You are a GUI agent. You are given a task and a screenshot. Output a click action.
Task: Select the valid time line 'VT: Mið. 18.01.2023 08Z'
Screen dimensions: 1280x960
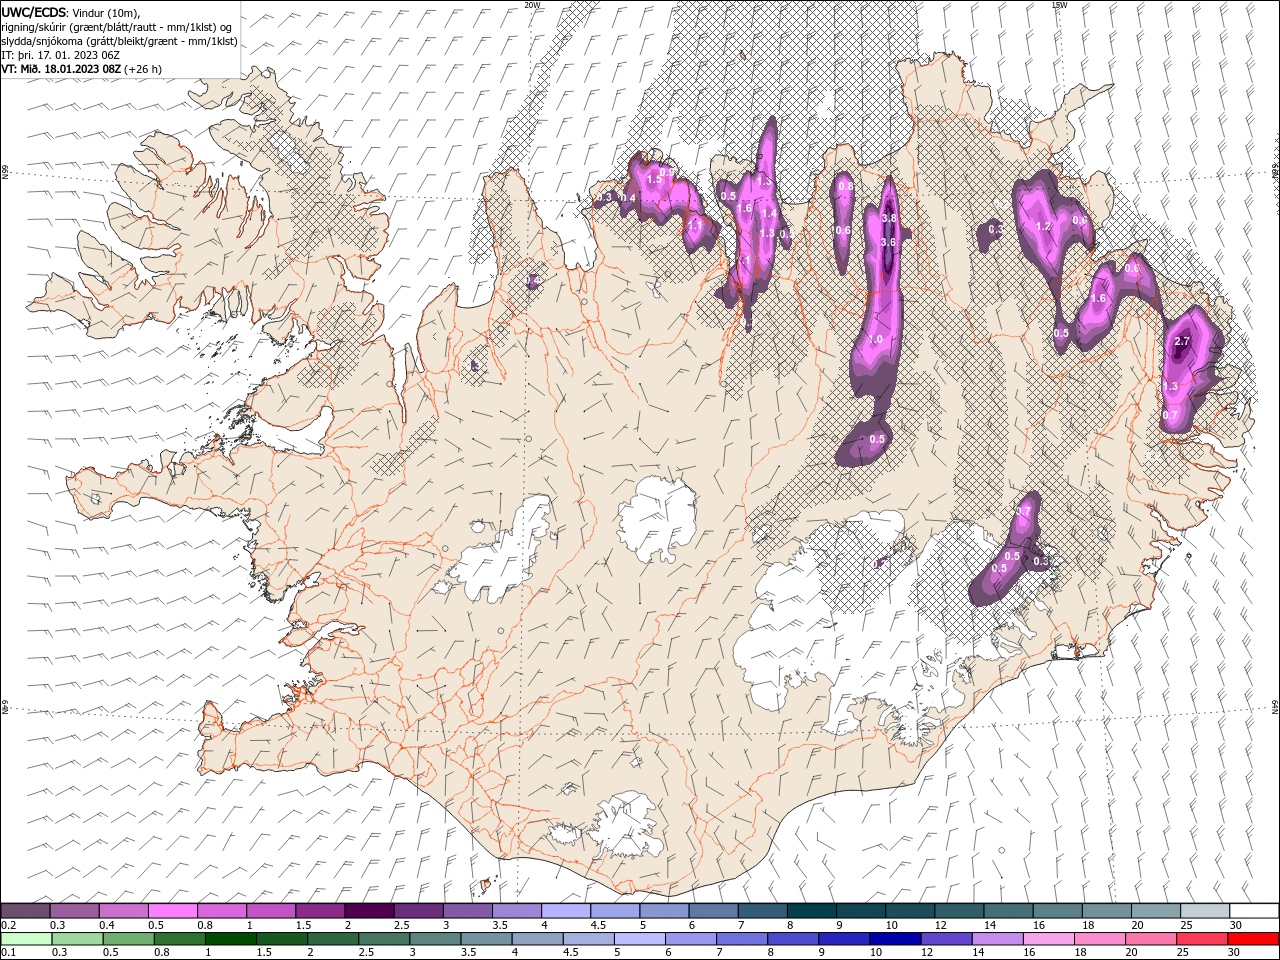tap(63, 69)
